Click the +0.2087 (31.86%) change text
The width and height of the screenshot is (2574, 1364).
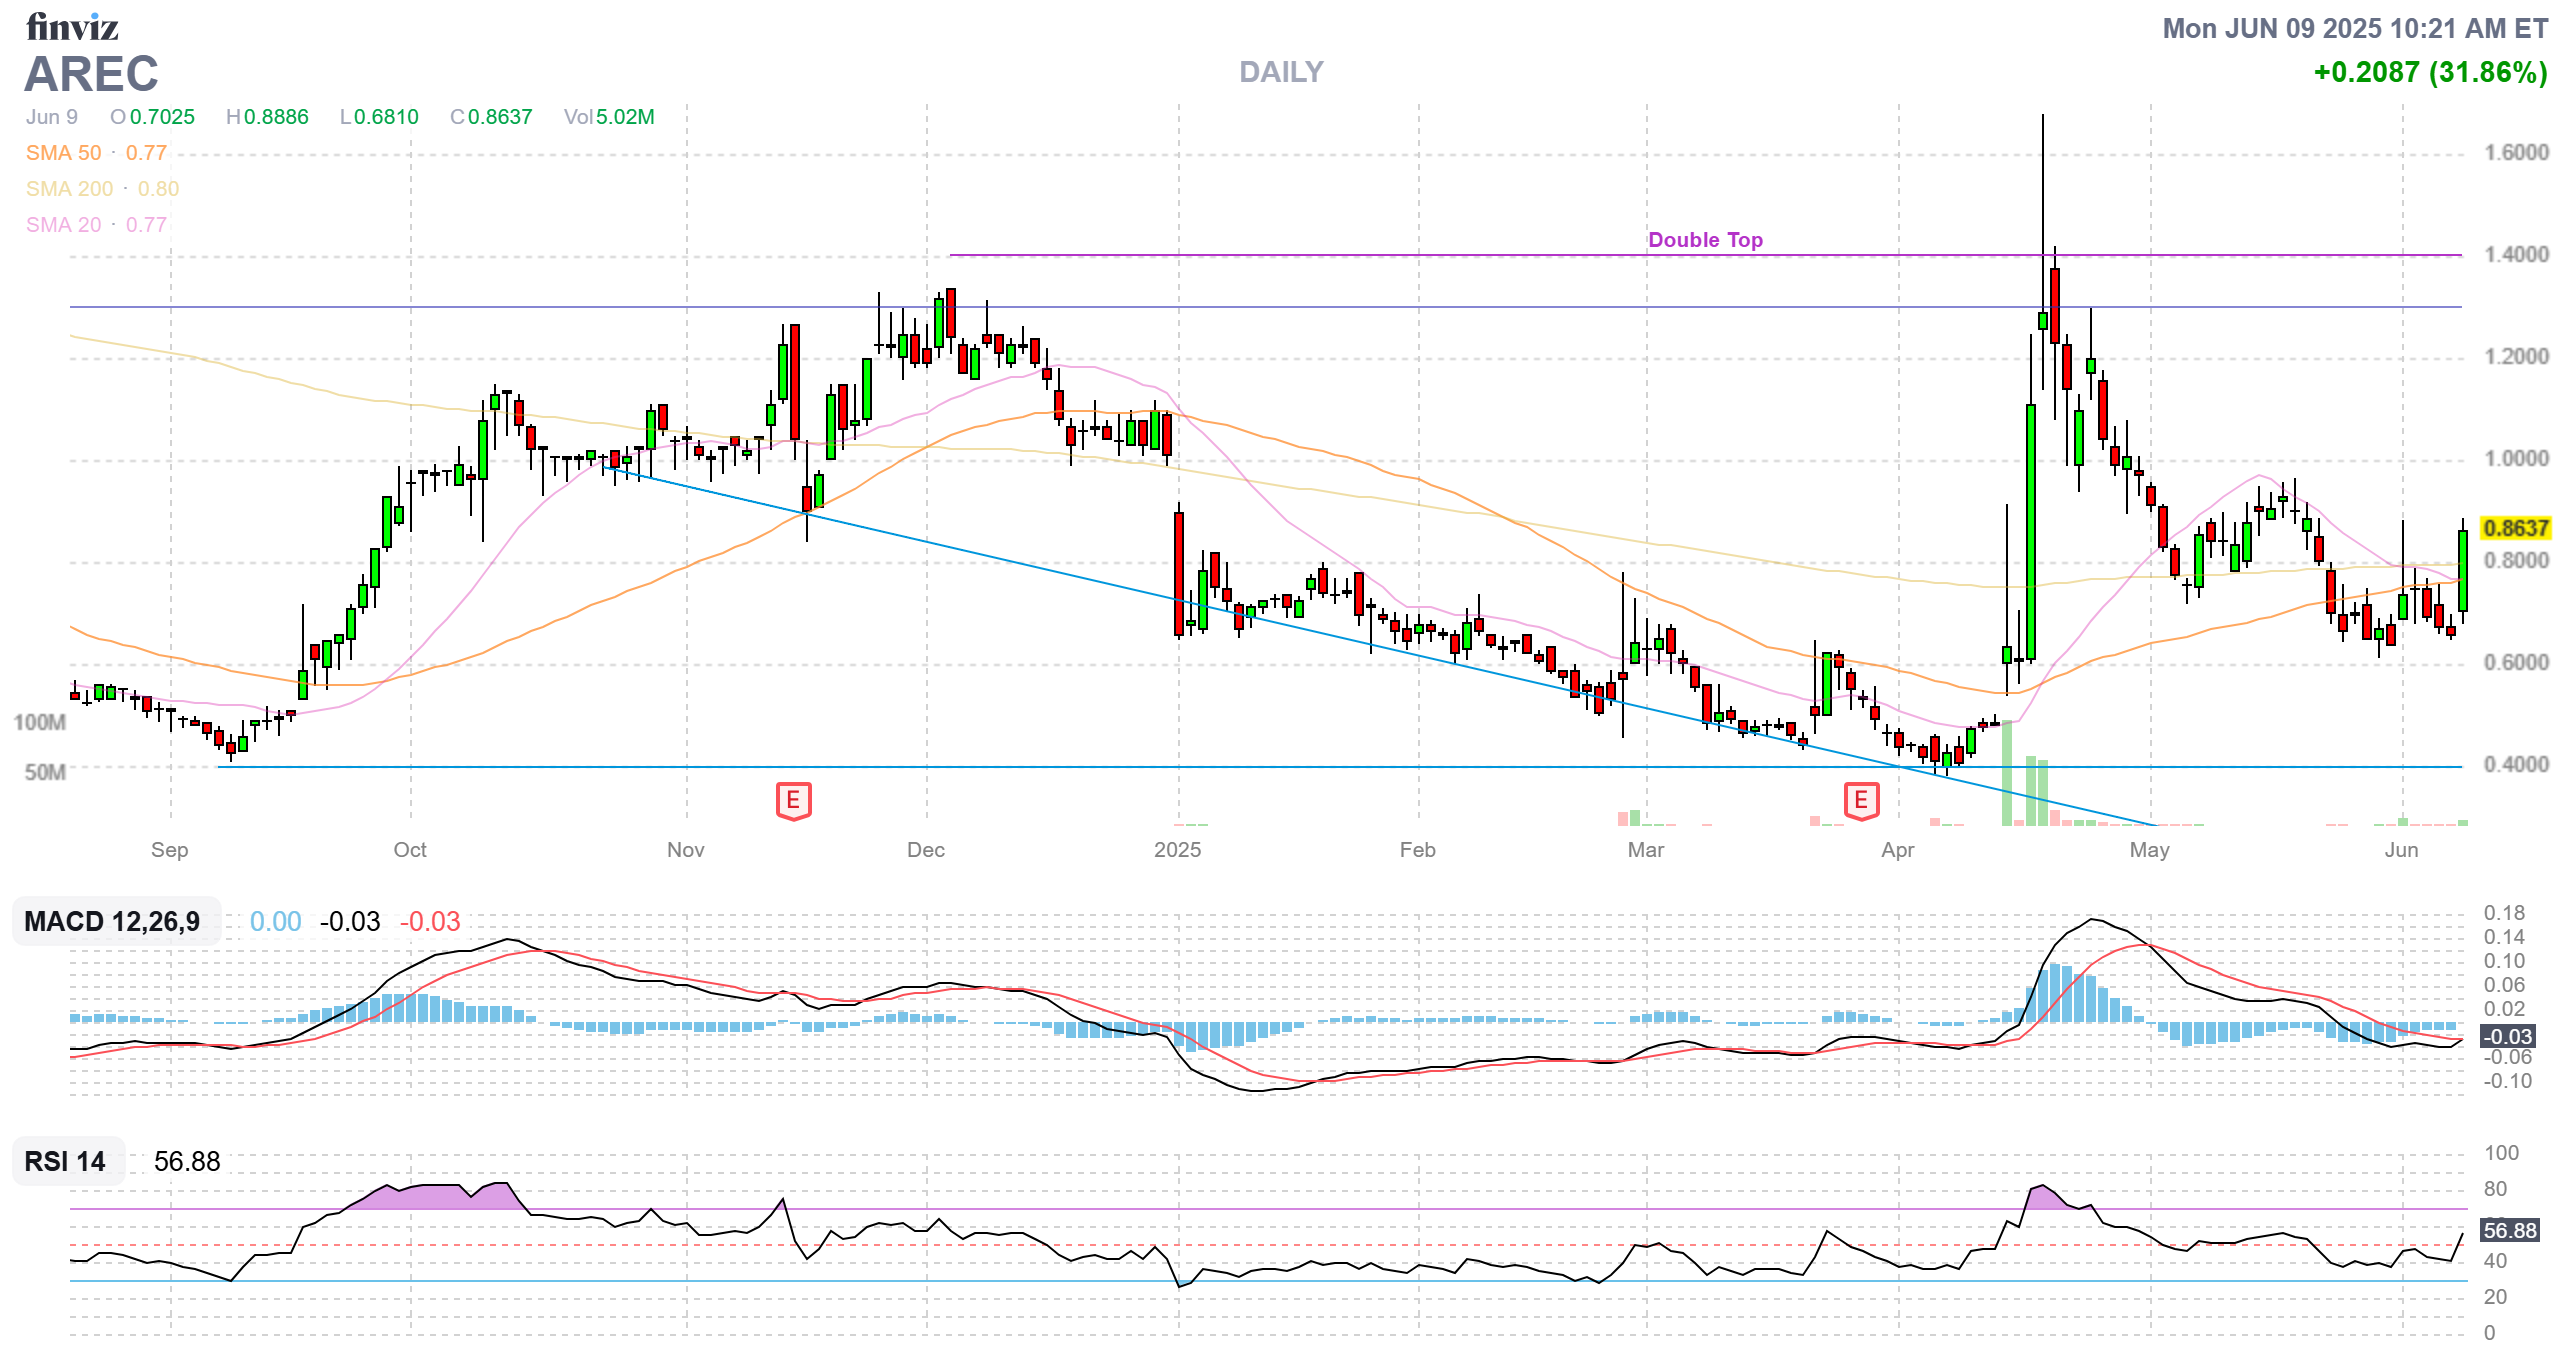(2430, 72)
